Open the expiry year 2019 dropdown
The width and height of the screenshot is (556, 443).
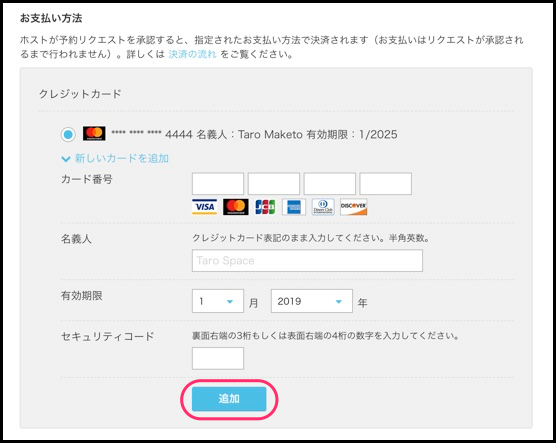312,301
